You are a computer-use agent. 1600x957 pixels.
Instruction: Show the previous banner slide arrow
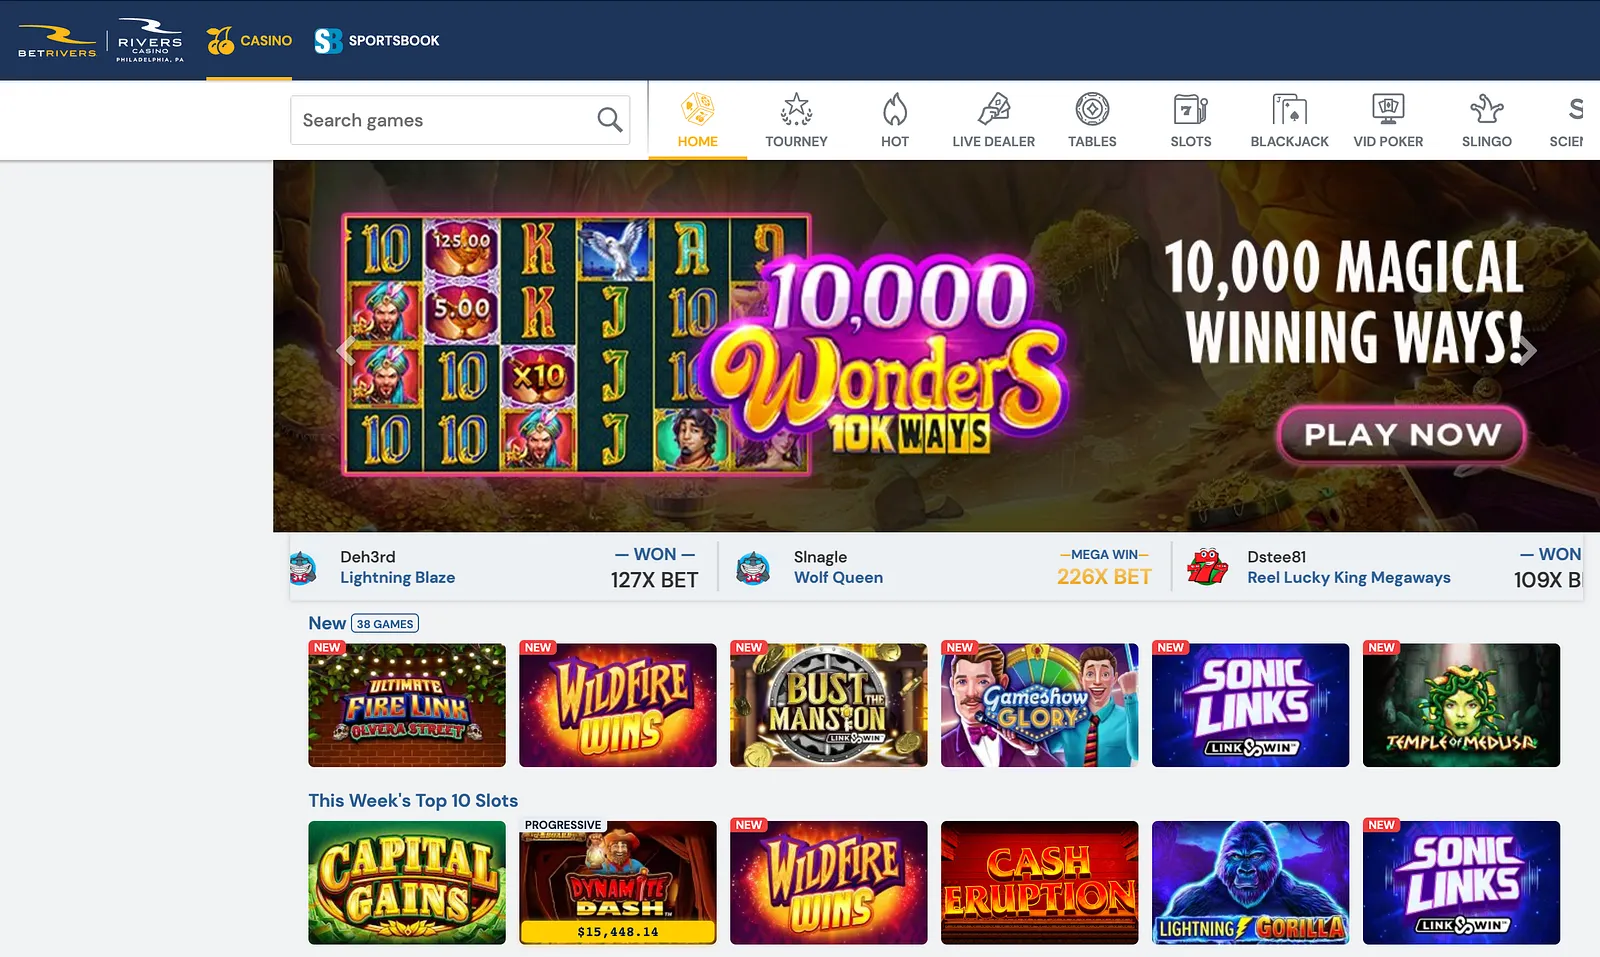click(x=346, y=350)
